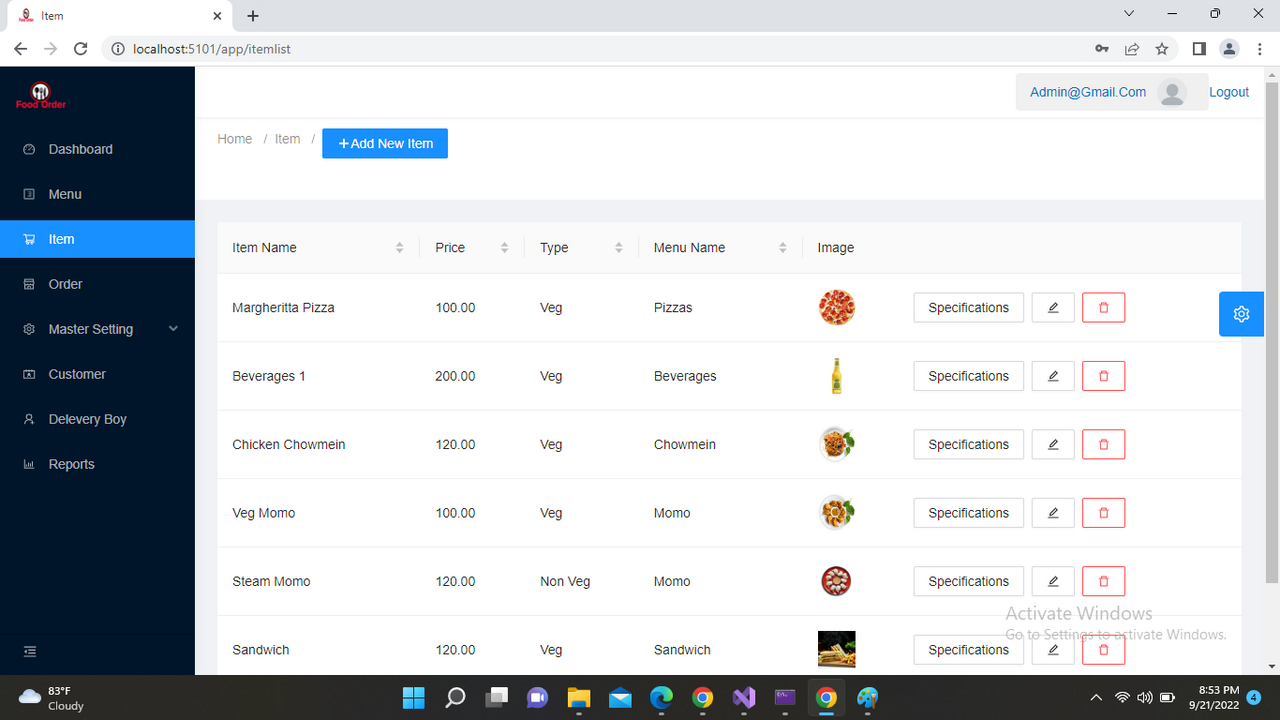Sort table by Menu Name

pyautogui.click(x=782, y=248)
